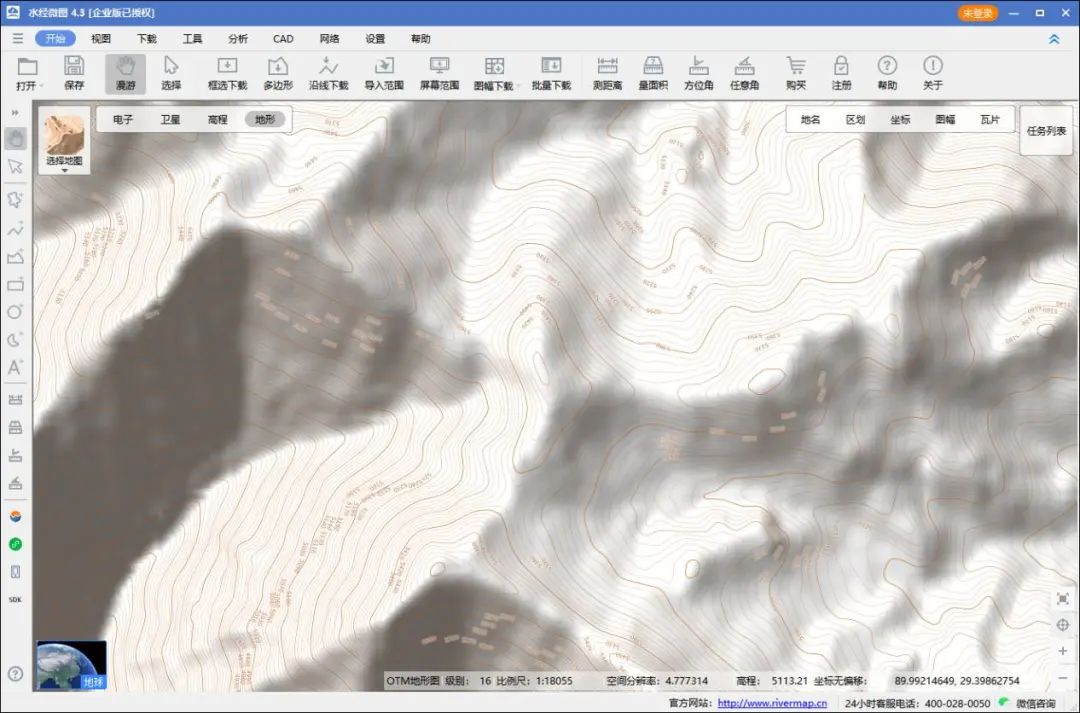Click the 地球 globe thumbnail

point(72,665)
